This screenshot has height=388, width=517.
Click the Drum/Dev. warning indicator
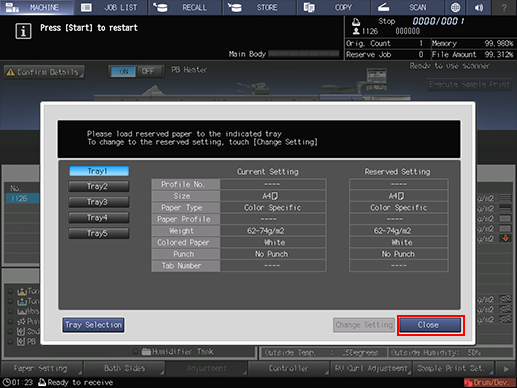click(489, 382)
